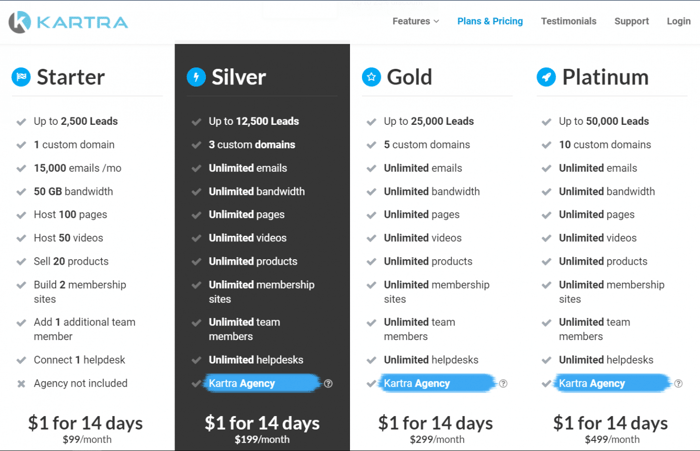Click checkmark next to Platinum 50,000 Leads

point(546,122)
